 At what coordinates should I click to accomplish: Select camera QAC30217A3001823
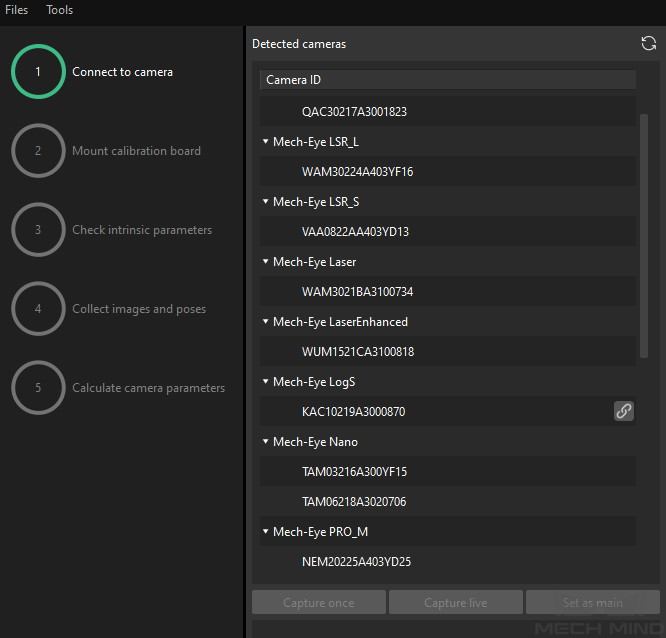[448, 111]
